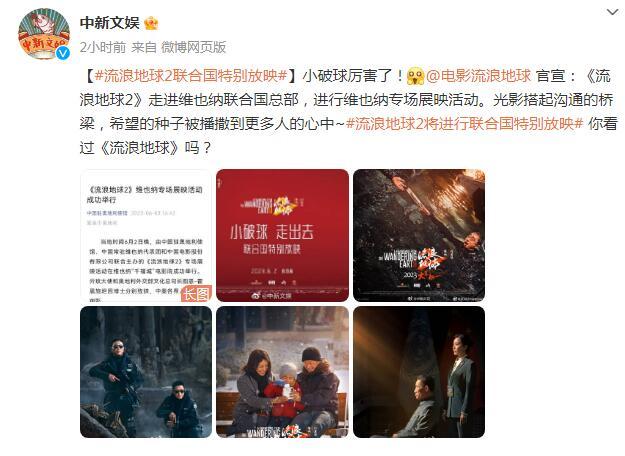This screenshot has width=625, height=456.
Task: Click the Wandering Earth logo on red poster
Action: (271, 204)
